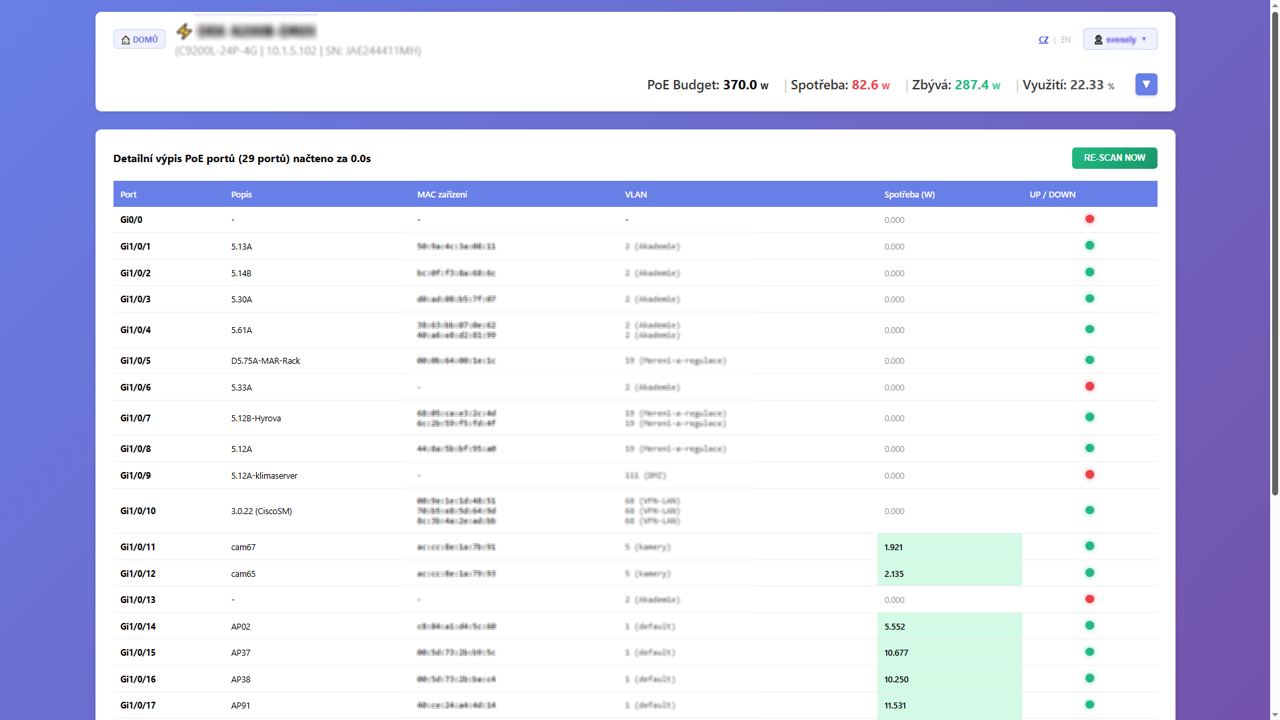Open the user account dropdown
This screenshot has height=720, width=1280.
pyautogui.click(x=1120, y=39)
